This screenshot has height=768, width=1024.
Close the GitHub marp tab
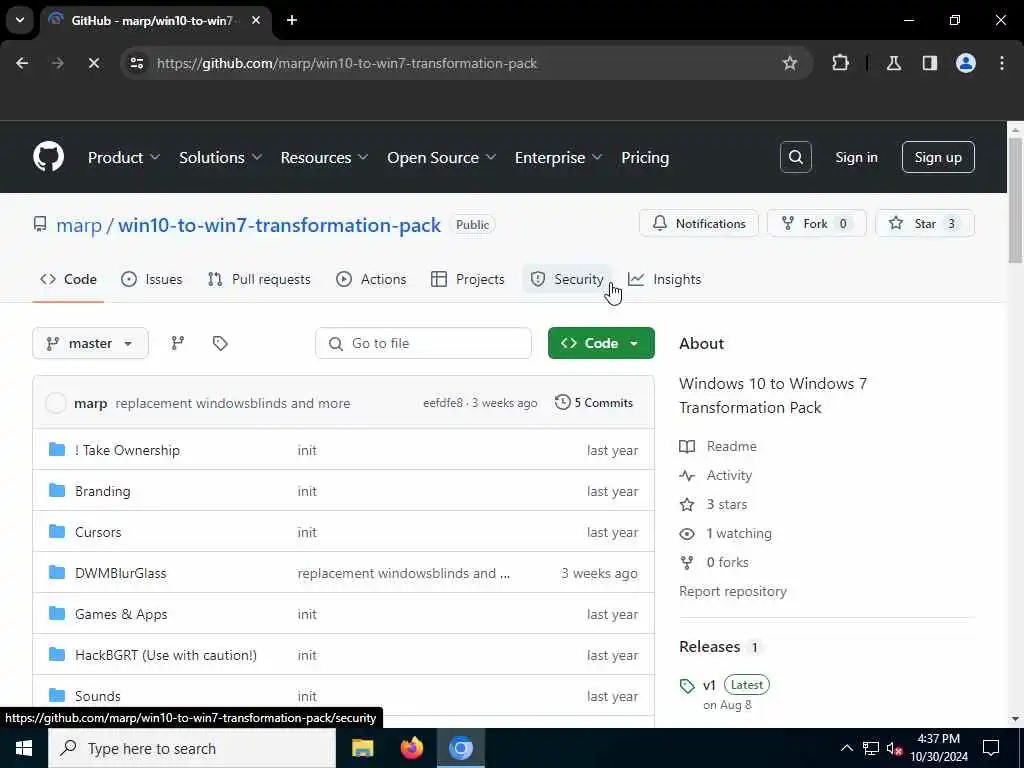coord(256,20)
